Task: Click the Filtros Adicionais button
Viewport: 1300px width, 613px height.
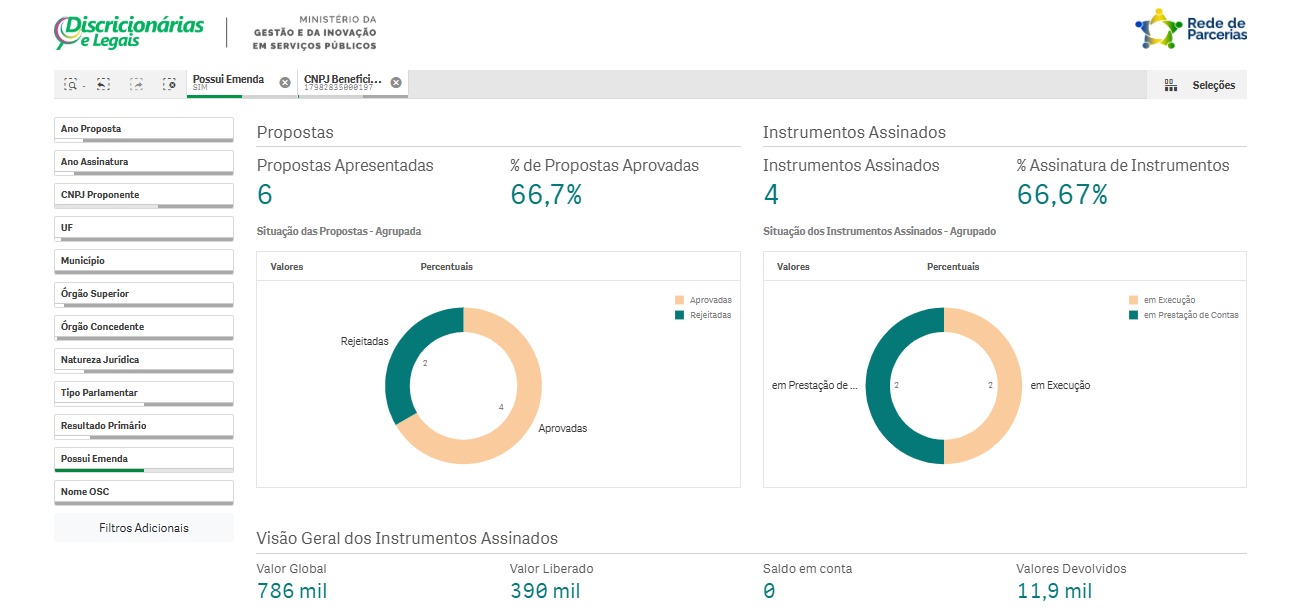Action: click(143, 528)
